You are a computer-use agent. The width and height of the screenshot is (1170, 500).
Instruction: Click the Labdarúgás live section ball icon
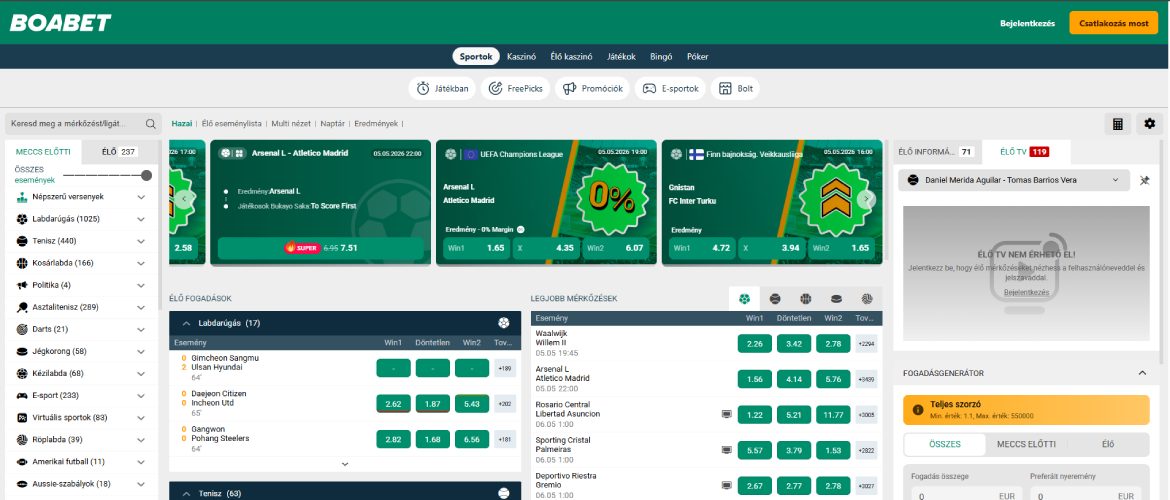click(x=504, y=323)
